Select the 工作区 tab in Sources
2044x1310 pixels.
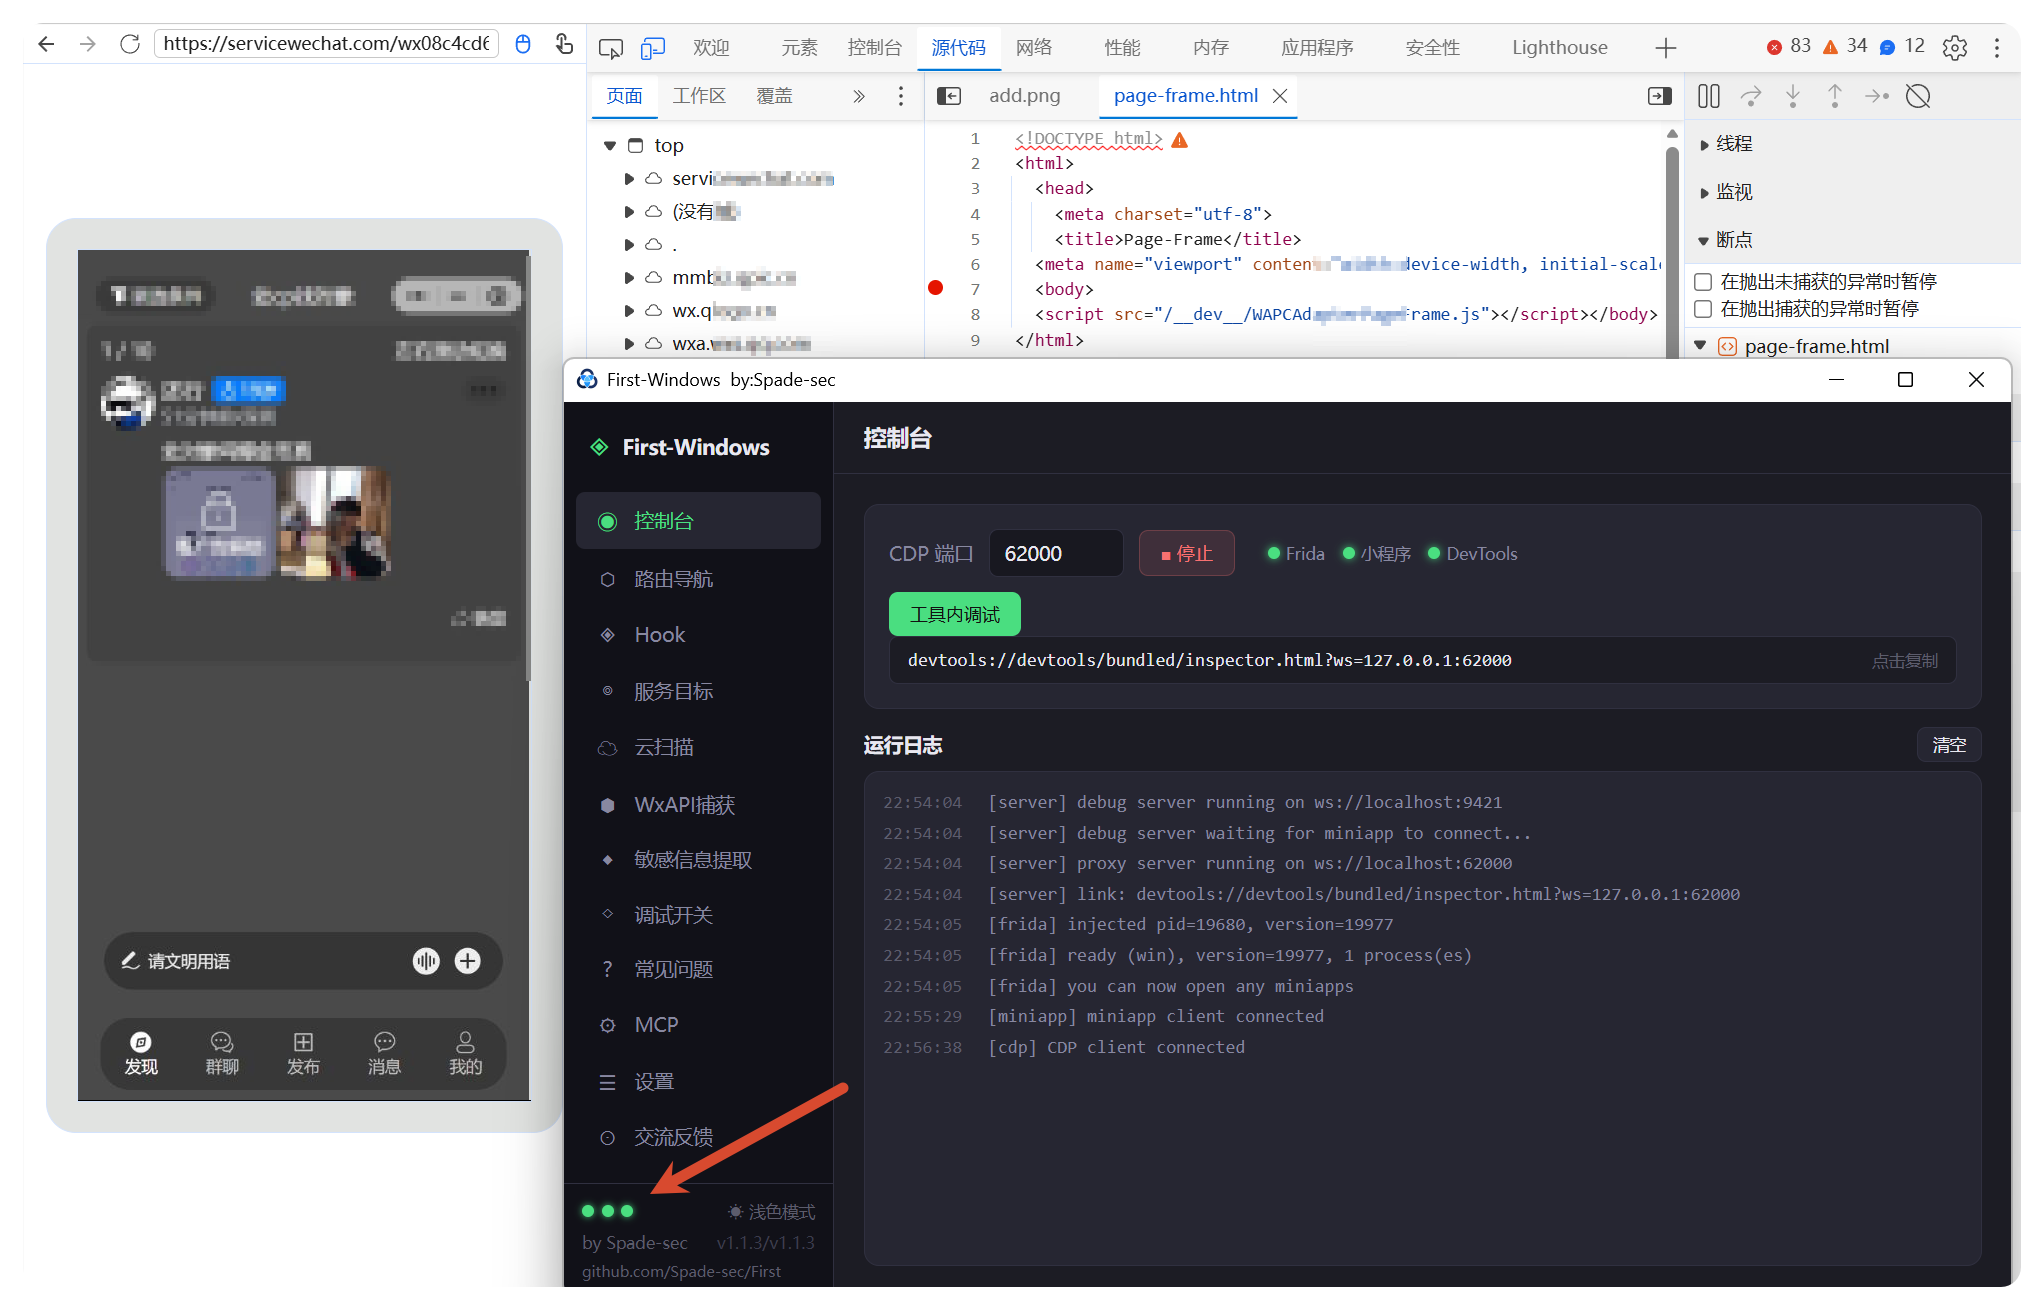click(x=698, y=96)
